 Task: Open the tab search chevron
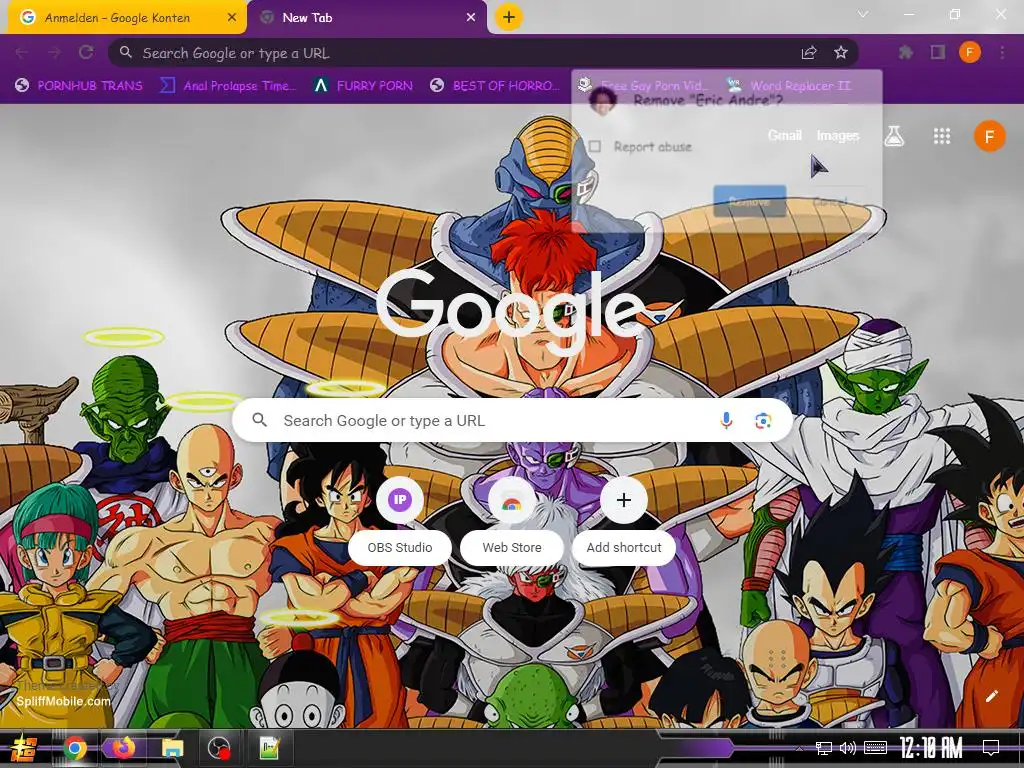point(863,14)
